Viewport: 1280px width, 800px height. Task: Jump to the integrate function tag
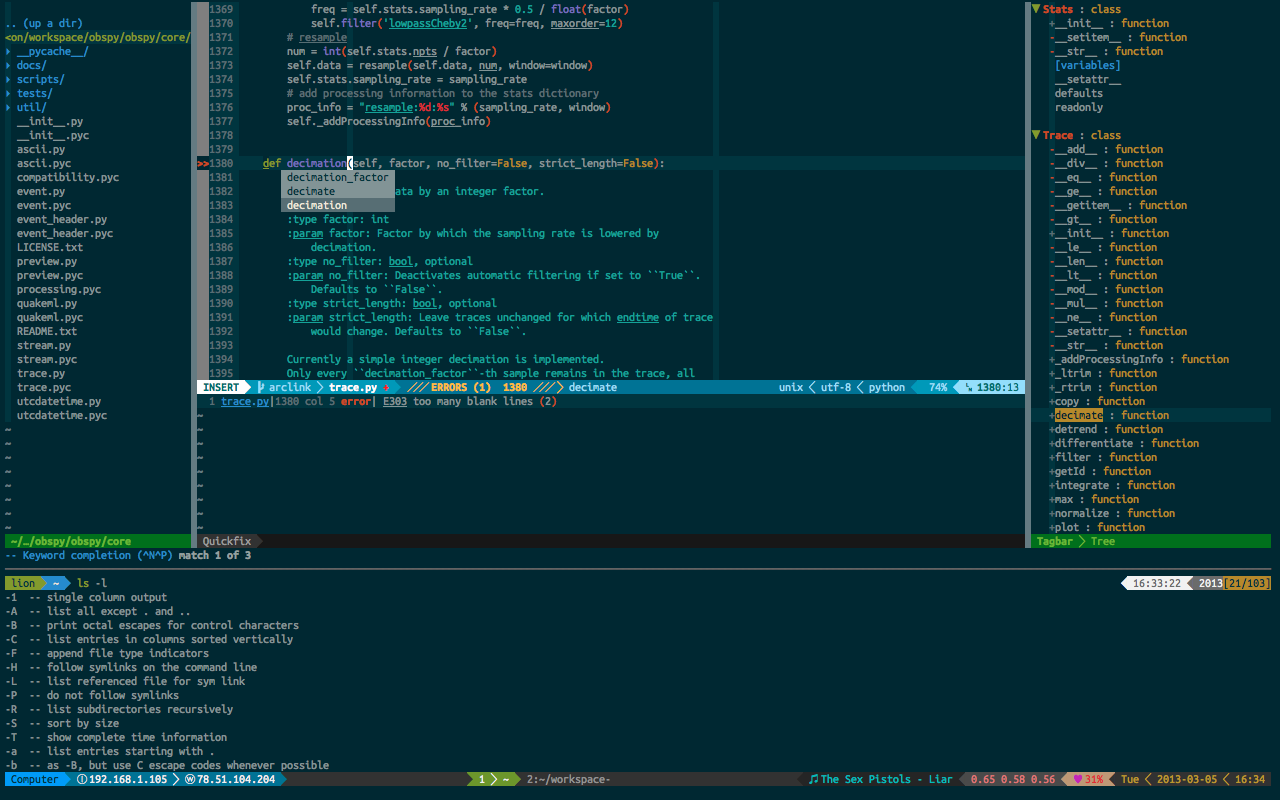[1082, 485]
